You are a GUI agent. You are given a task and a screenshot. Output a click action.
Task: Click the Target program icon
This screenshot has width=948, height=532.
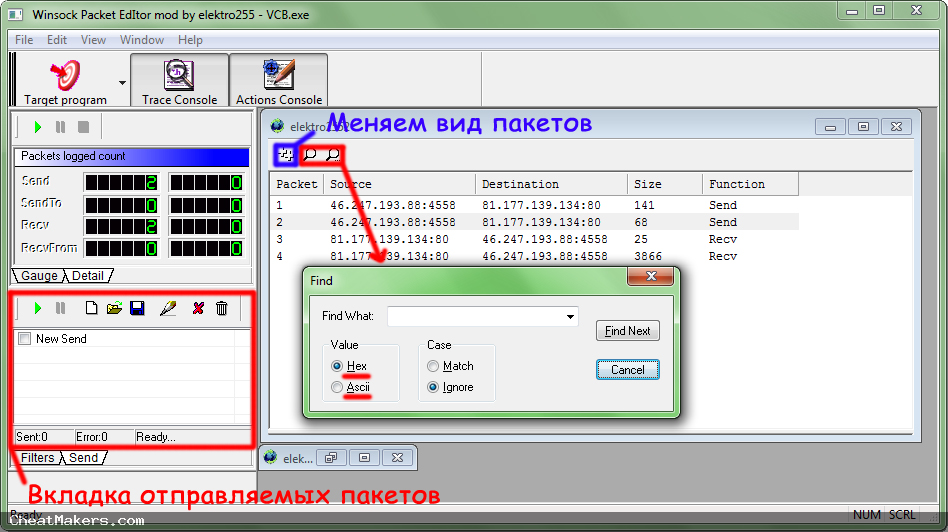(x=65, y=74)
